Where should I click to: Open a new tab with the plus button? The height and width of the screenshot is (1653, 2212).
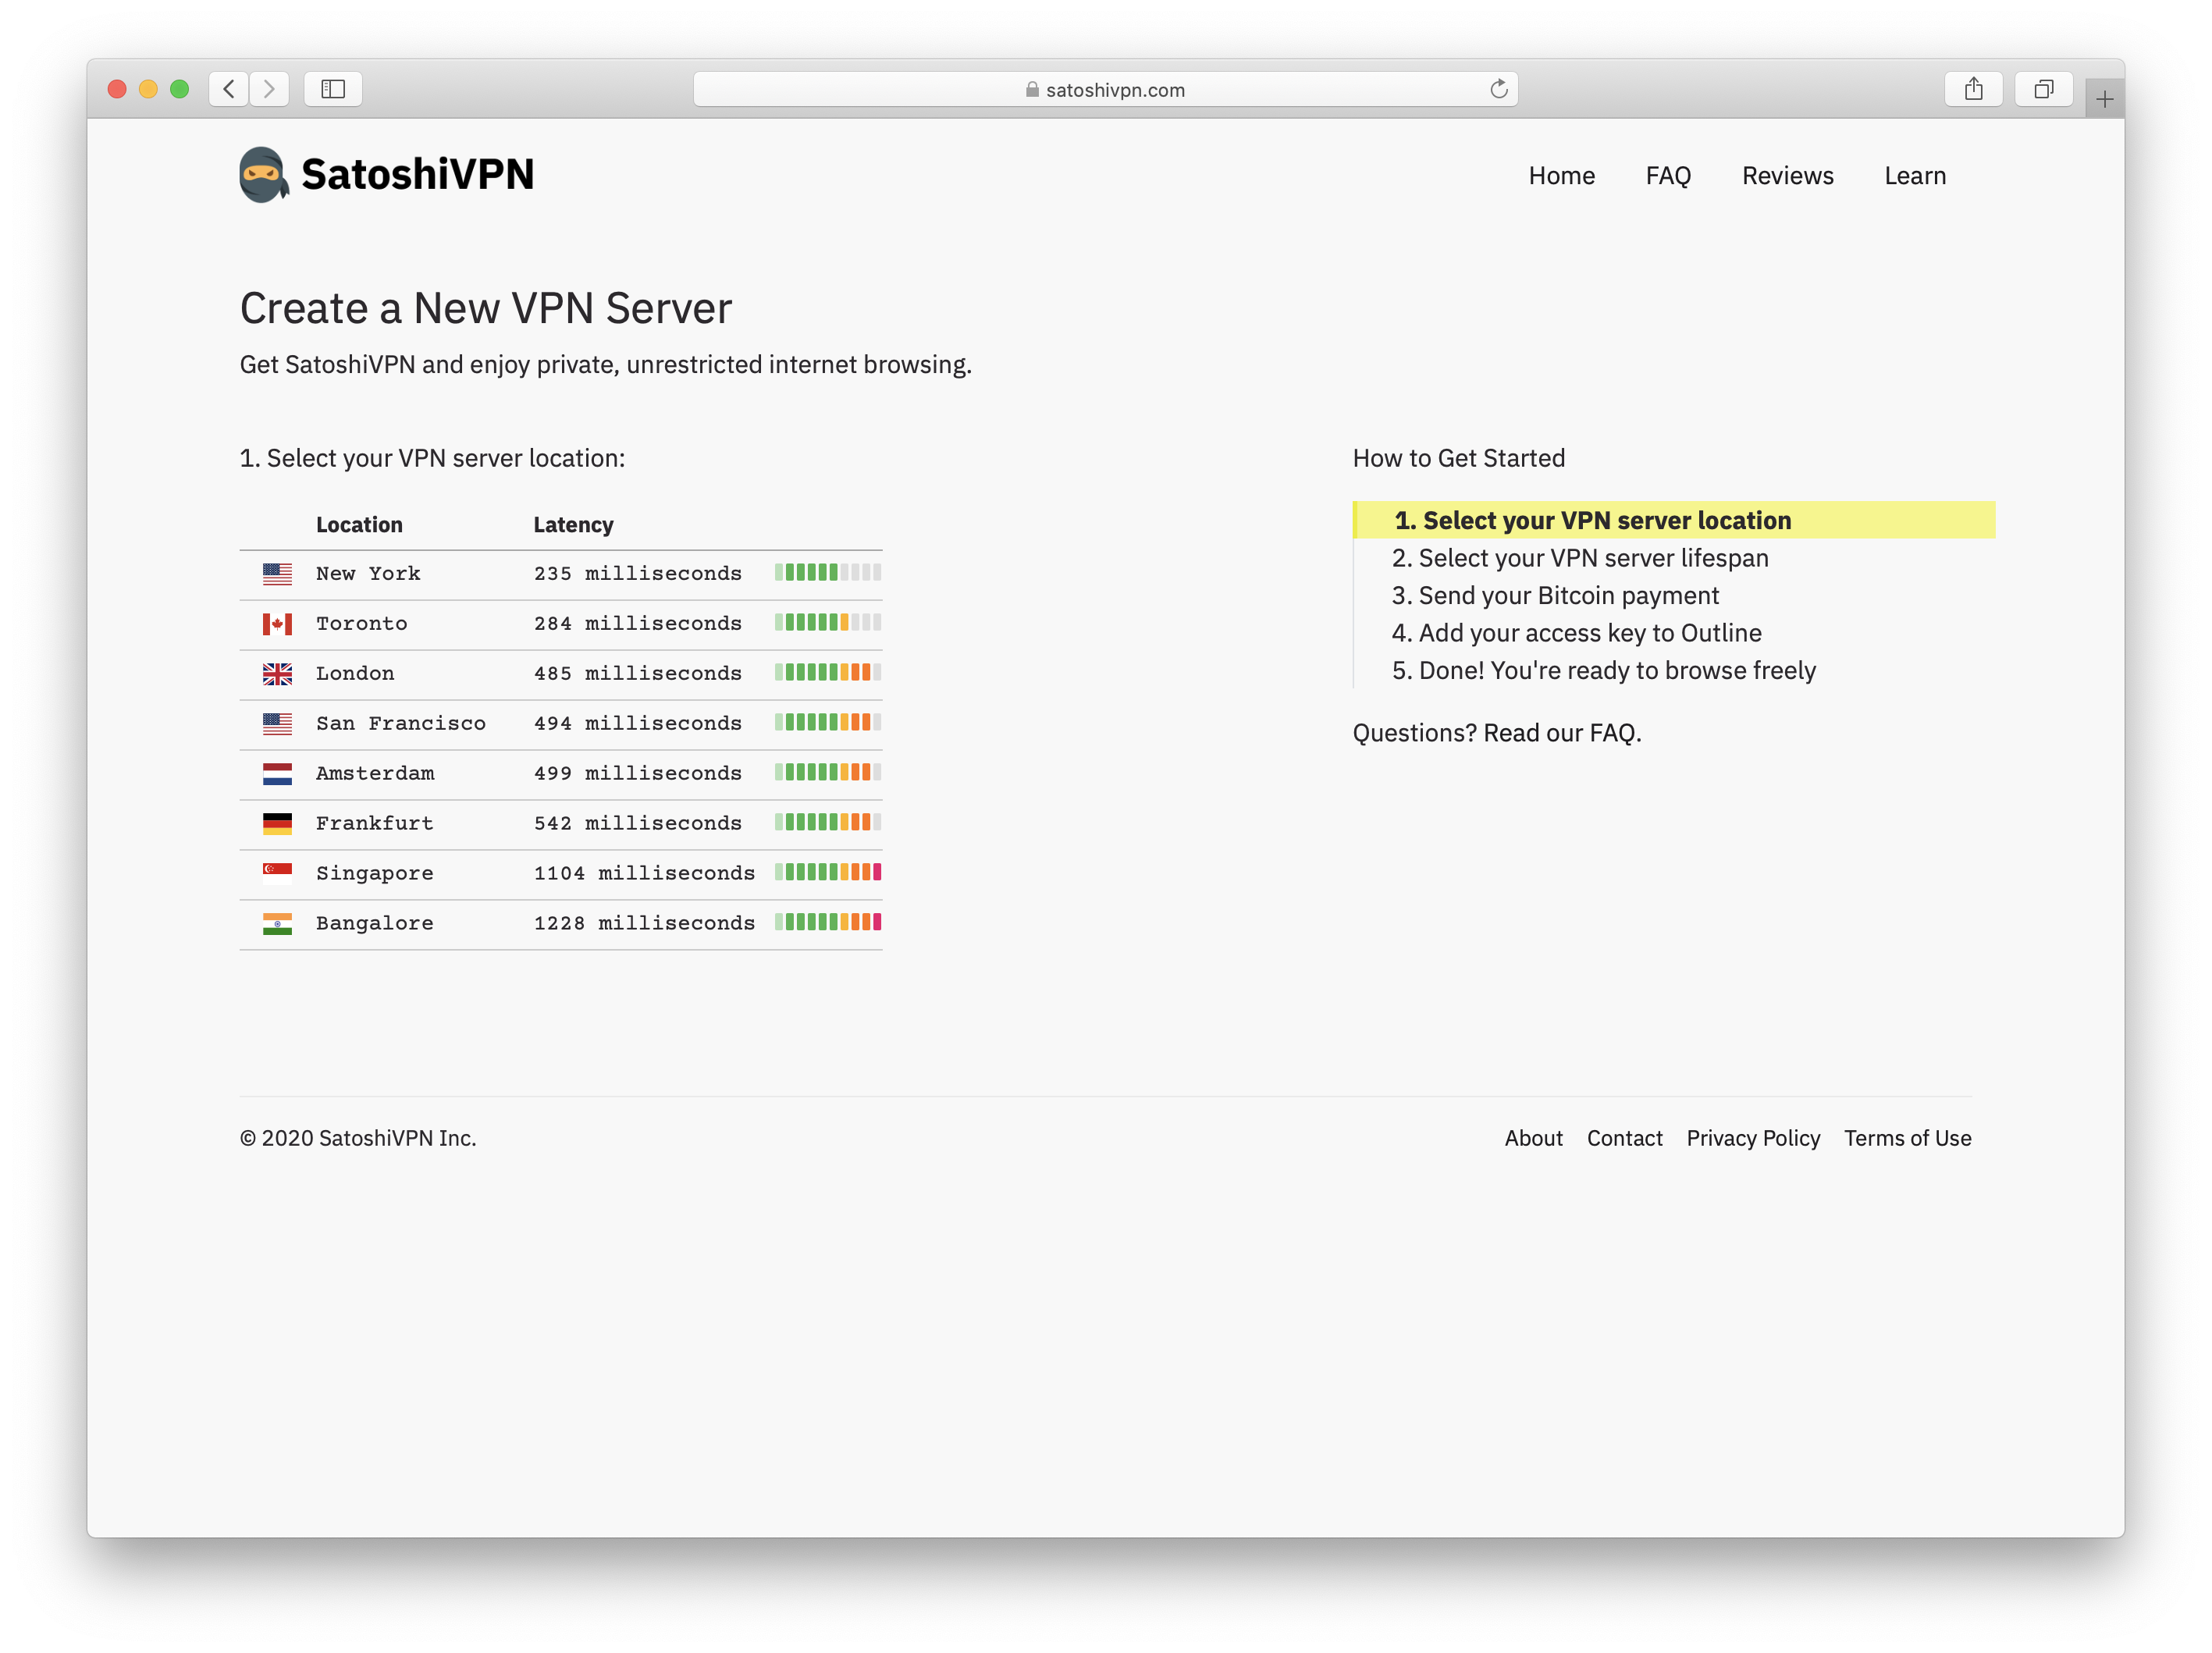2104,99
